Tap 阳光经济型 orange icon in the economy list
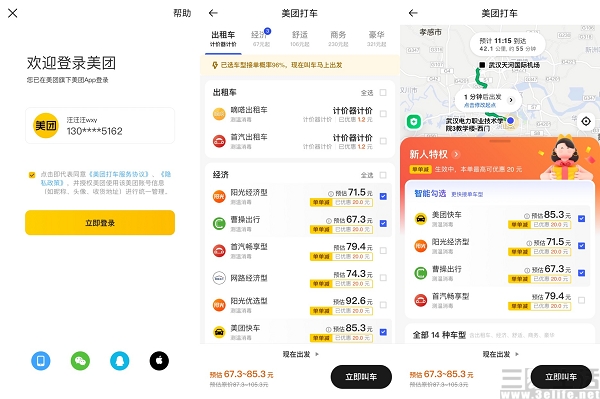This screenshot has height=399, width=600. pyautogui.click(x=219, y=196)
